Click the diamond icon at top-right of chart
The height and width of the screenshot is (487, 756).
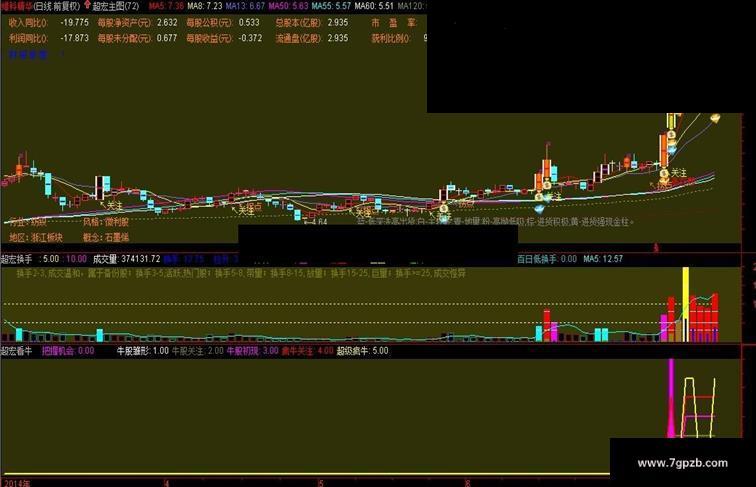click(x=715, y=118)
